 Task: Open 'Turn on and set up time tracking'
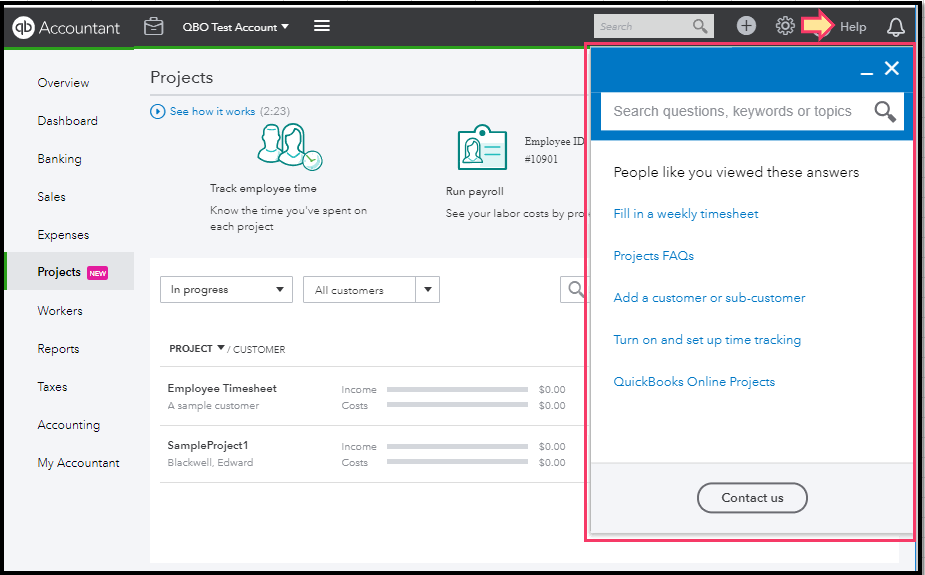[707, 340]
